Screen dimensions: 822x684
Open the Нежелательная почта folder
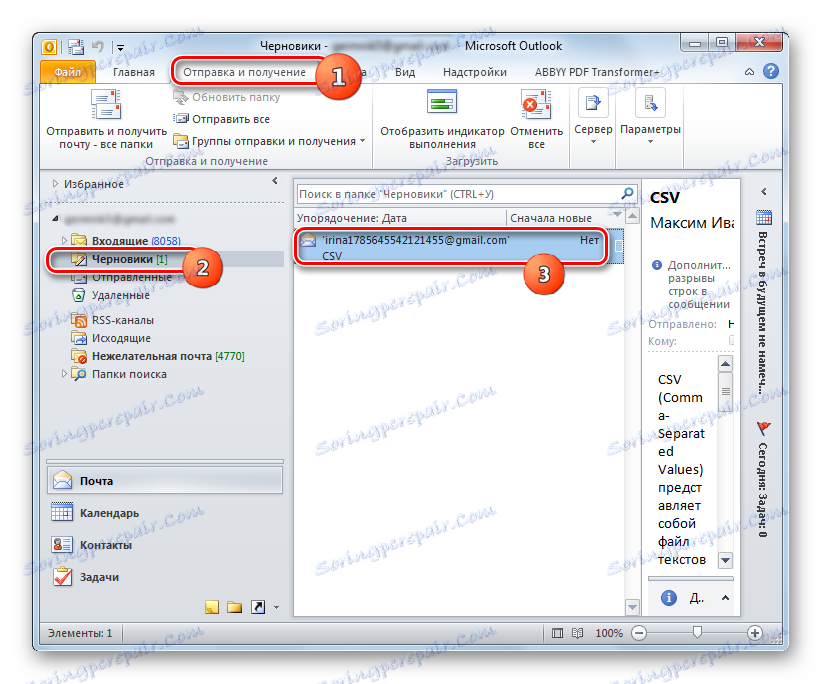click(x=158, y=356)
